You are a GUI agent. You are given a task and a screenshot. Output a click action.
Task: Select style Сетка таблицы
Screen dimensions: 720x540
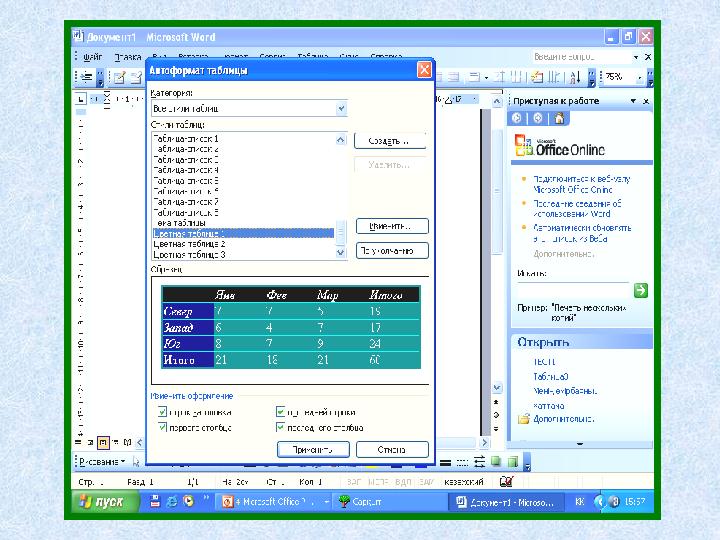click(x=180, y=223)
